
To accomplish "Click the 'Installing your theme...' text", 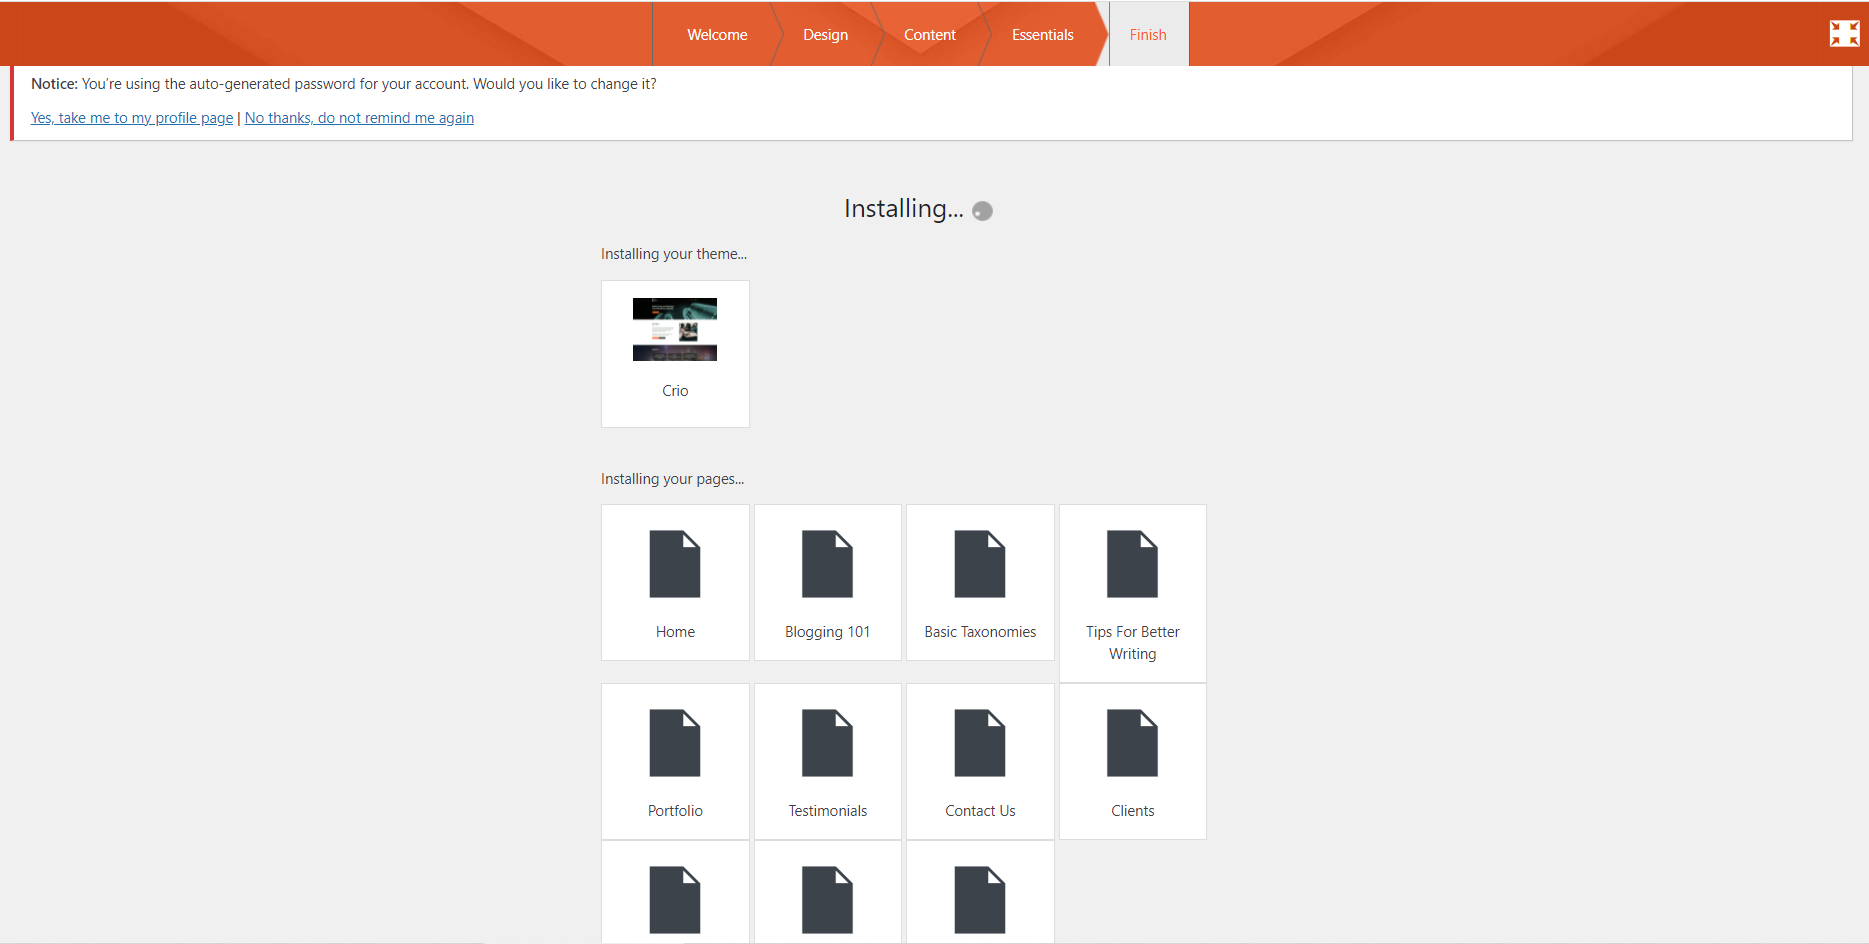I will pyautogui.click(x=674, y=254).
